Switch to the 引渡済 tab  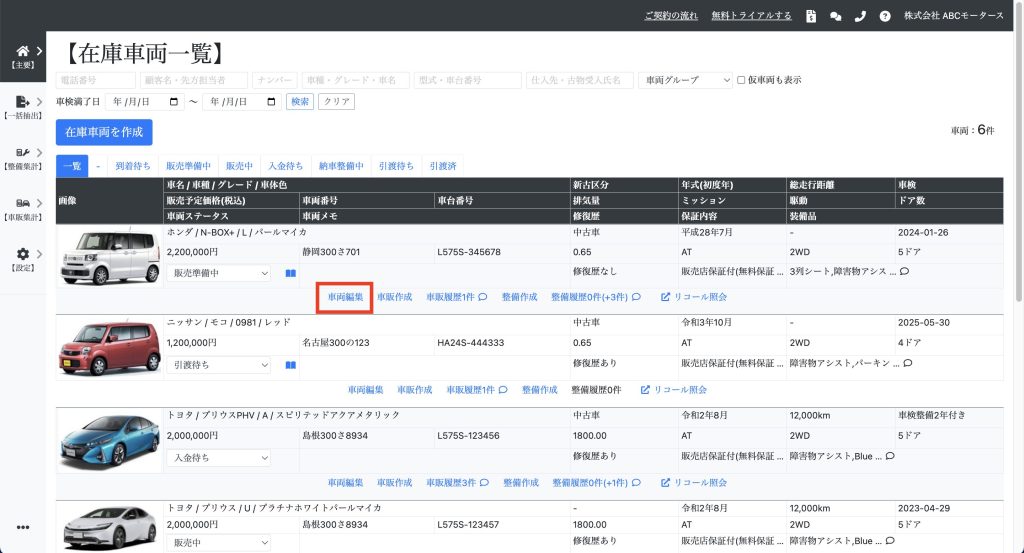point(443,166)
